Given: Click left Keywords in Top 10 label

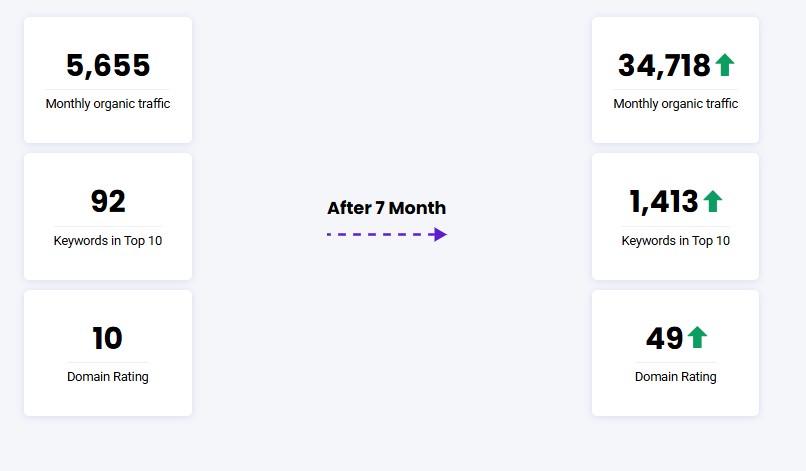Looking at the screenshot, I should (x=108, y=240).
